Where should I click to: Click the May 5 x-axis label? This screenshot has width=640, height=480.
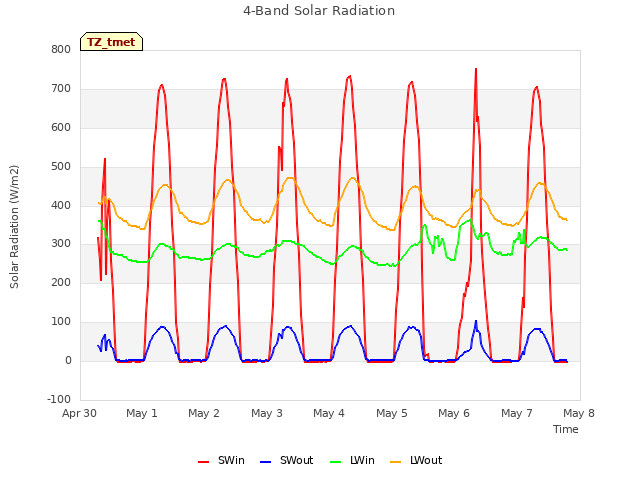[x=391, y=413]
